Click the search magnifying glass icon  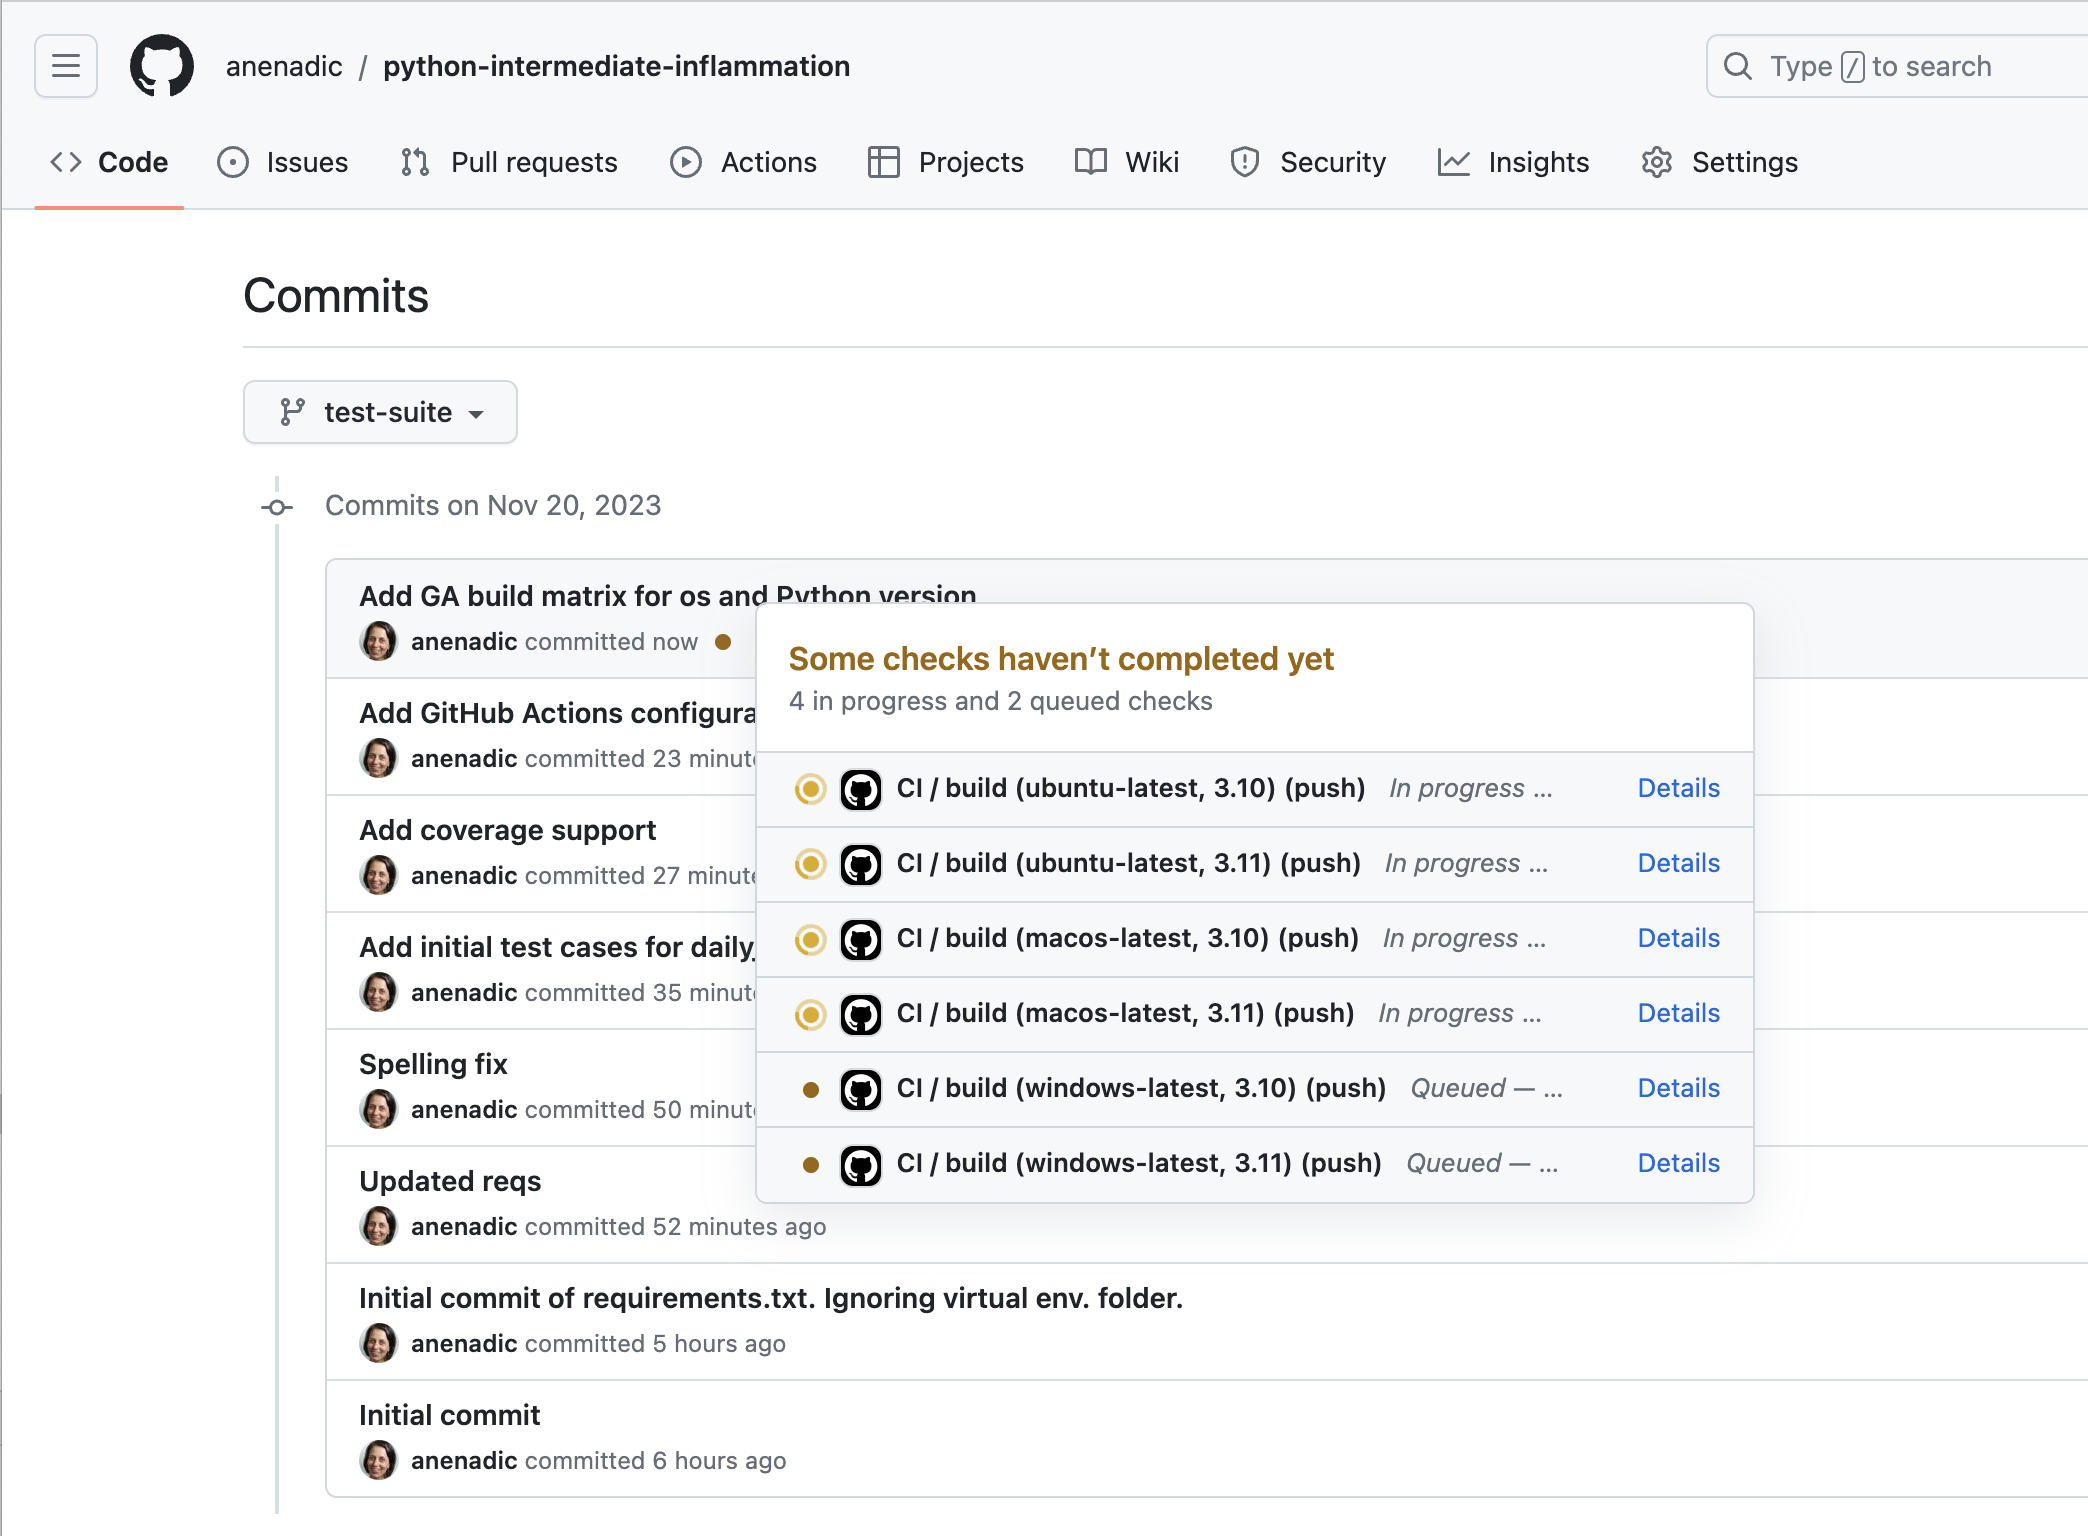click(1738, 65)
